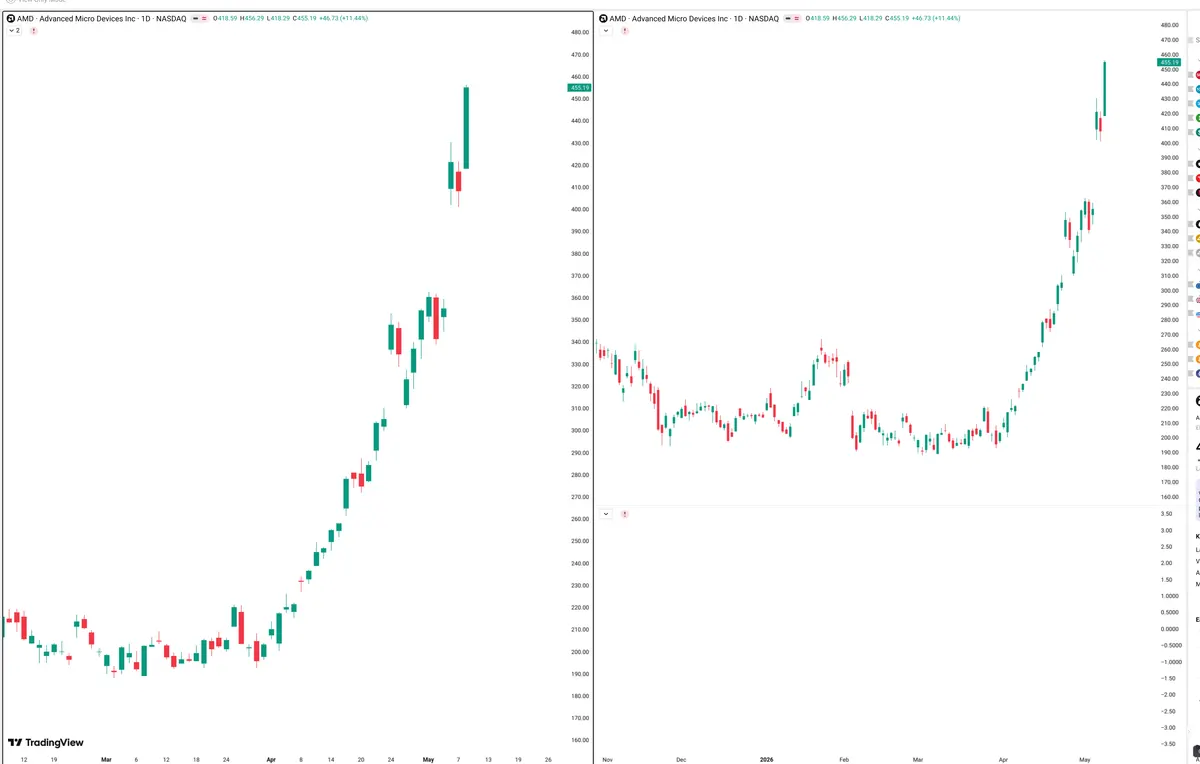Click the AMD symbol title in the right chart
The height and width of the screenshot is (764, 1200).
[x=696, y=19]
